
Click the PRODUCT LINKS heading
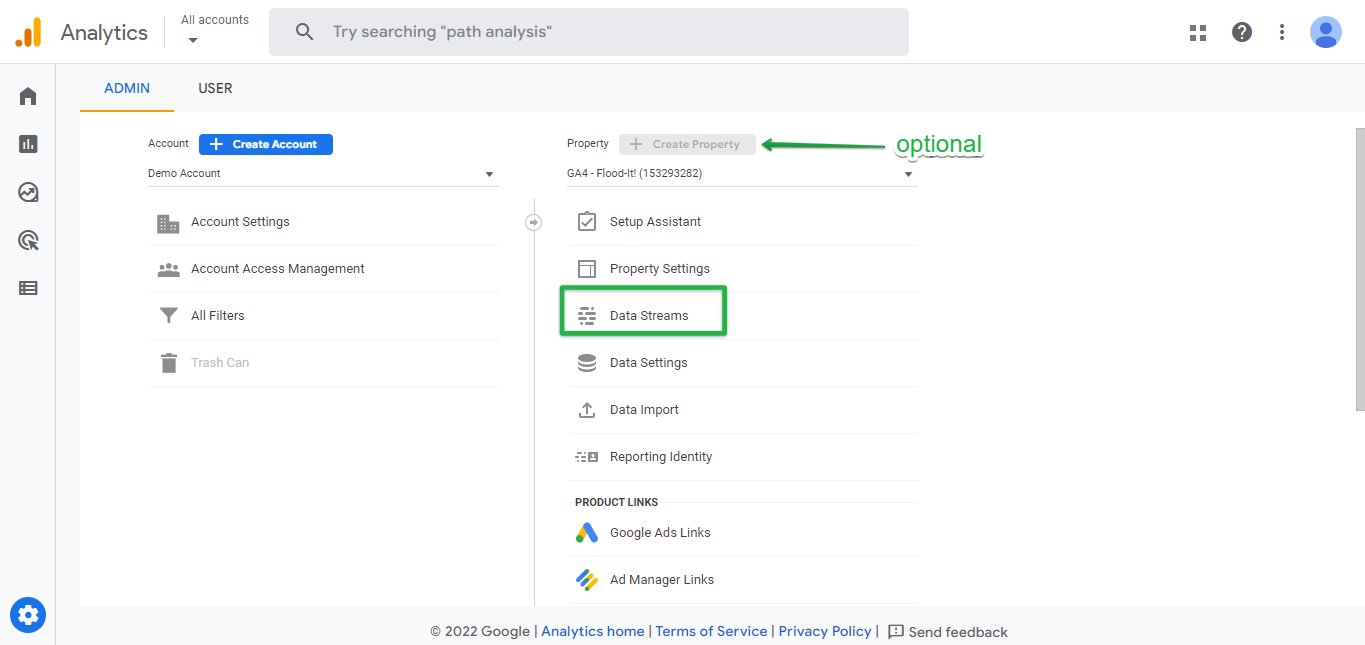[617, 502]
